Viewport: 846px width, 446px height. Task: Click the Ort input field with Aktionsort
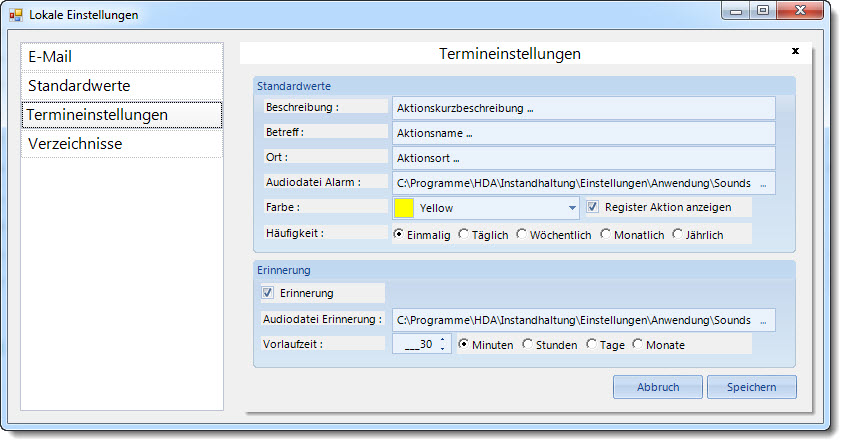(584, 159)
